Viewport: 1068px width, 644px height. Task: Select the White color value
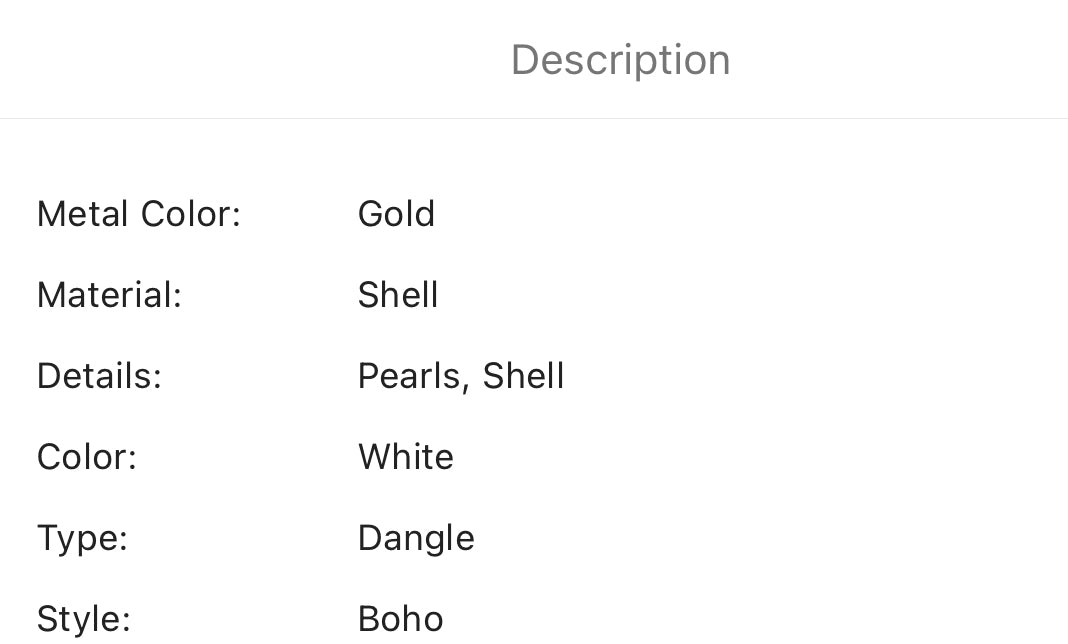tap(406, 457)
